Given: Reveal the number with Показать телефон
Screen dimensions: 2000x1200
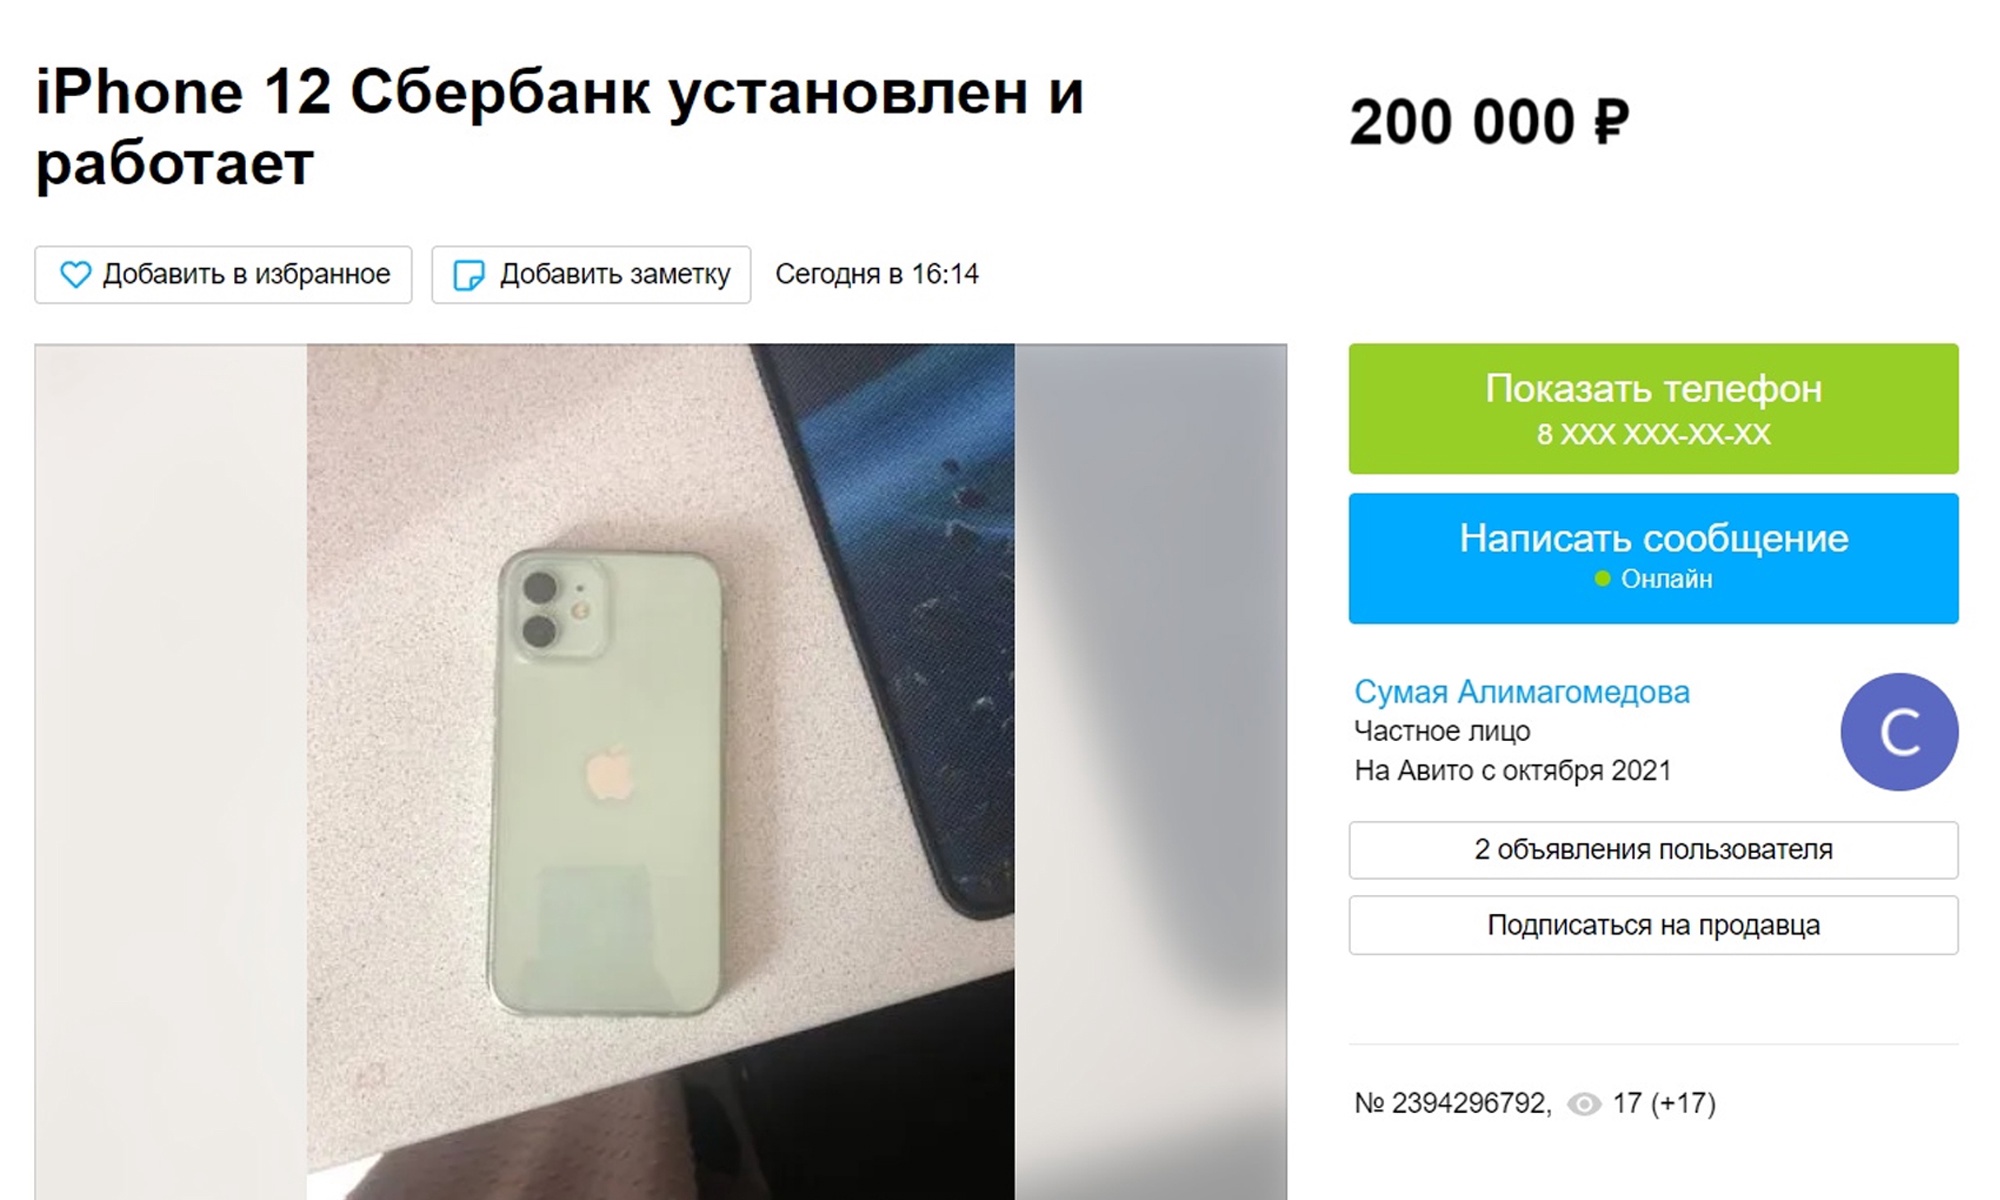Looking at the screenshot, I should pos(1653,409).
